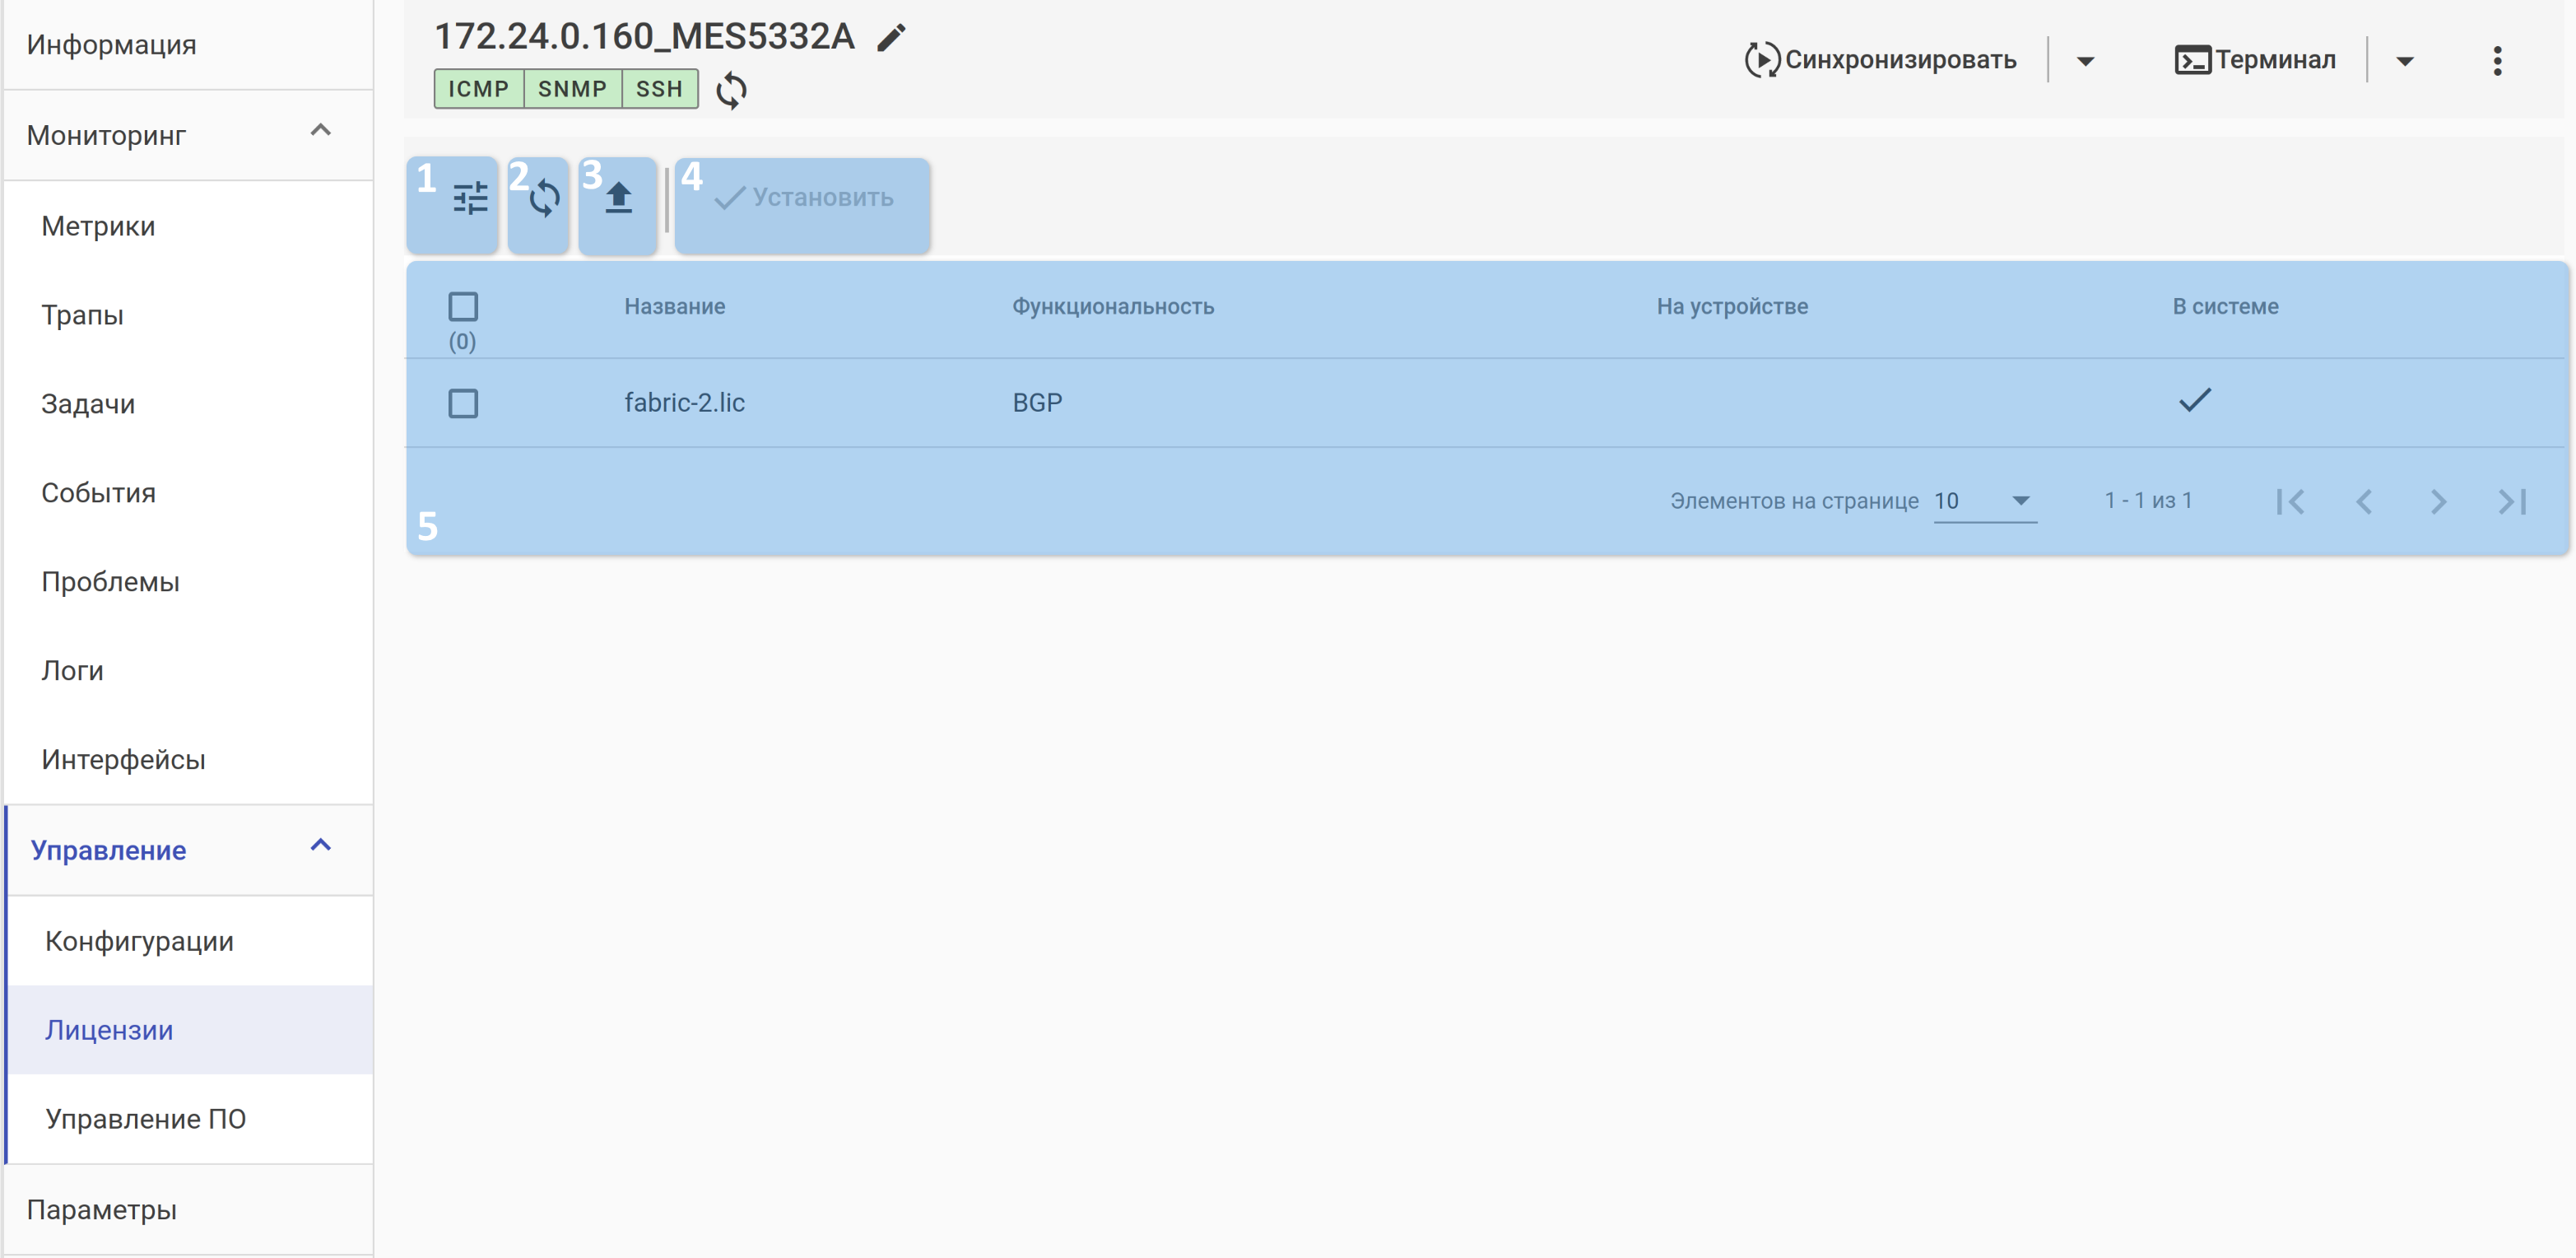
Task: Open table filter settings icon
Action: [470, 198]
